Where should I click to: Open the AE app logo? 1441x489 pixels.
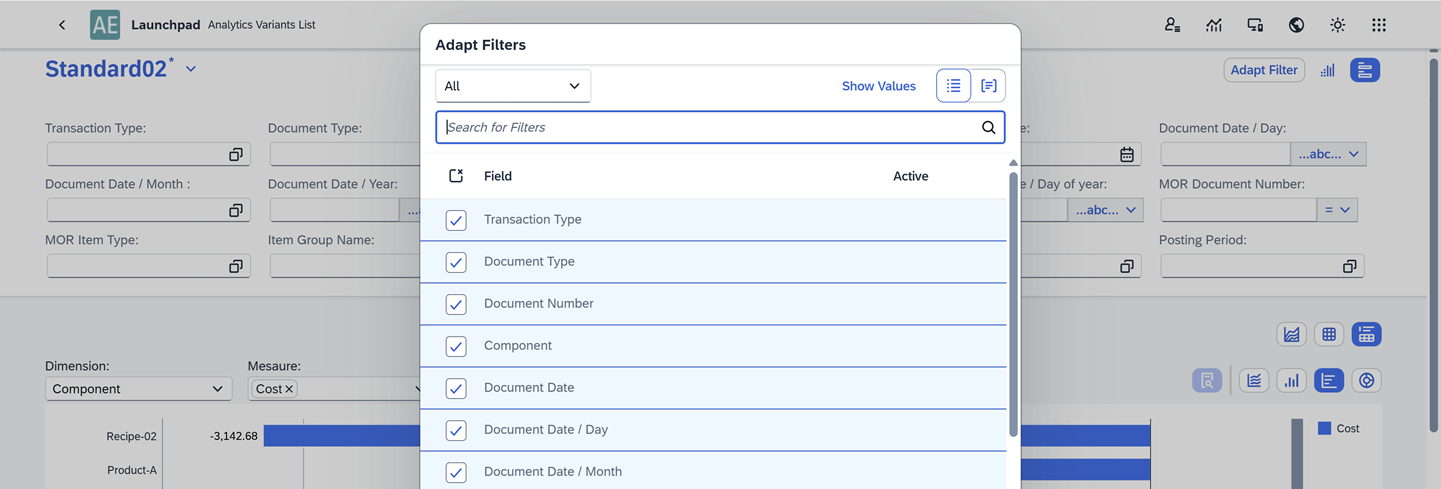coord(105,25)
